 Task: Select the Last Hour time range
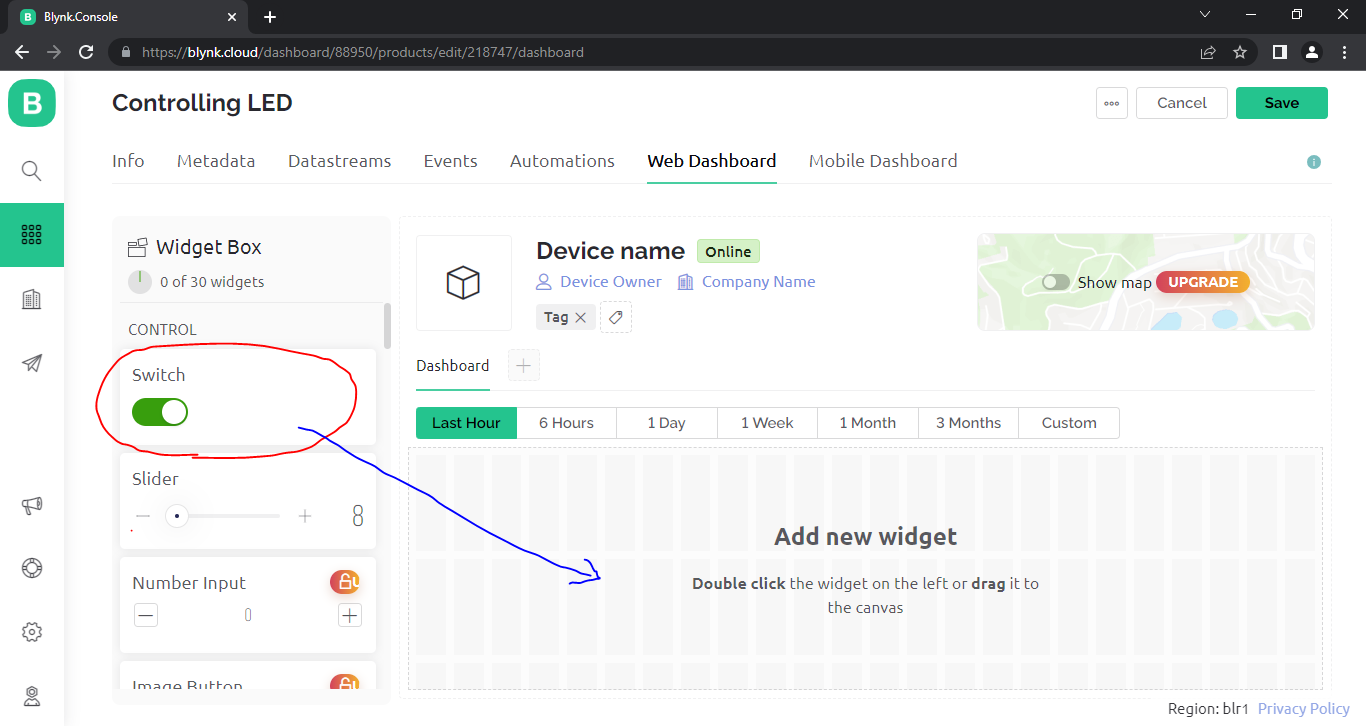(x=466, y=423)
